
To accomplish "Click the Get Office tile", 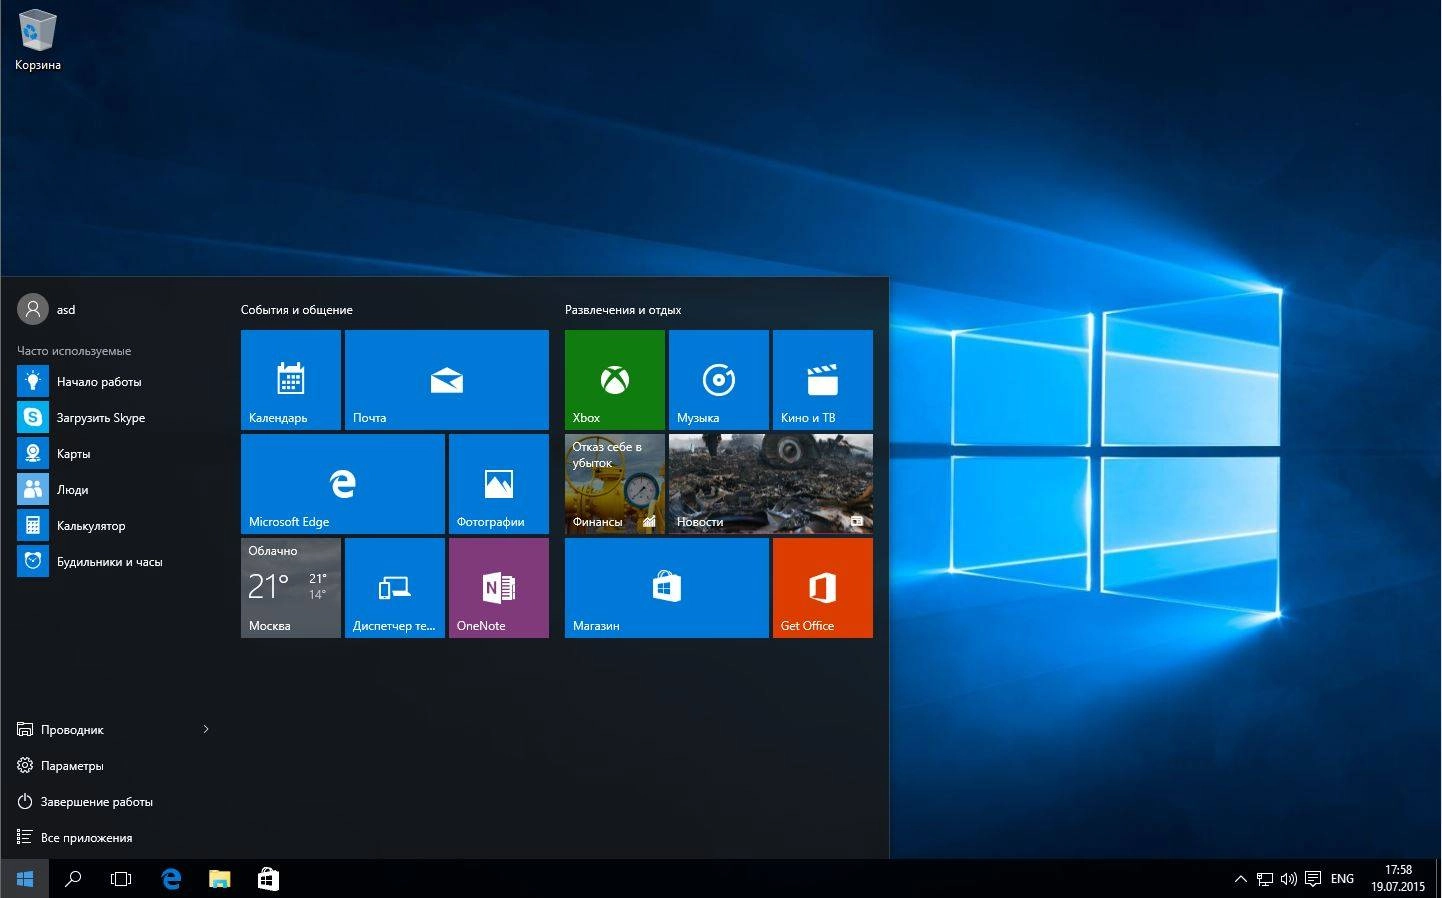I will (x=823, y=588).
